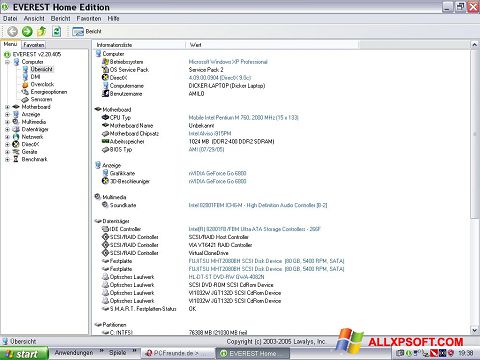Open the Mobile Intel Pentium M 760 link
This screenshot has height=360, width=480.
pos(243,117)
